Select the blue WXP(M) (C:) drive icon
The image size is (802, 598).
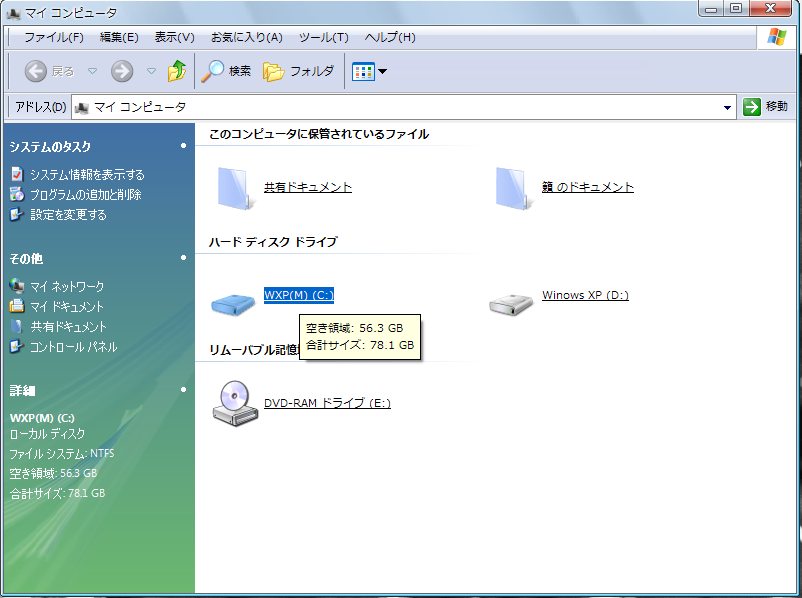(x=233, y=304)
